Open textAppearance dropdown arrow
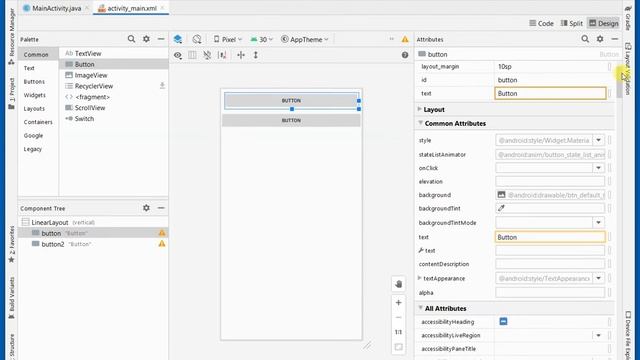This screenshot has height=360, width=640. tap(598, 278)
